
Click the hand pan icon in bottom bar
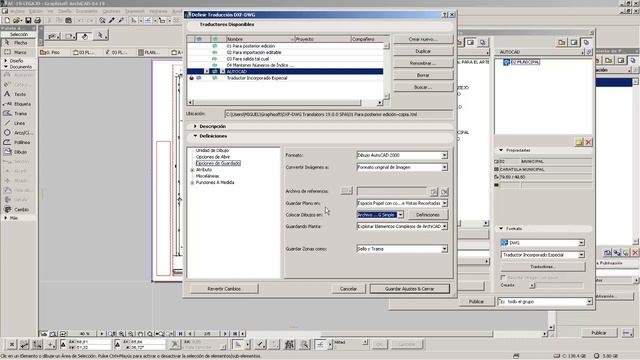click(140, 334)
